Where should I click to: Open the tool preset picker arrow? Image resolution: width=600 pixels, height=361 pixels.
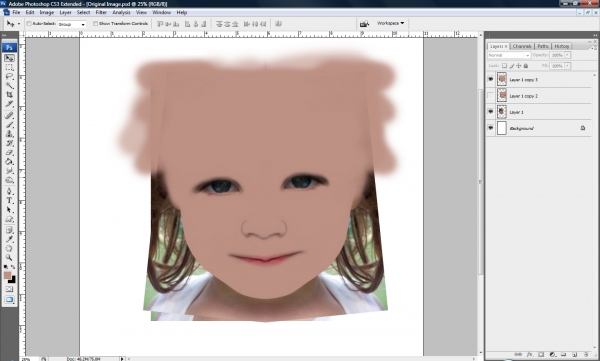point(19,24)
